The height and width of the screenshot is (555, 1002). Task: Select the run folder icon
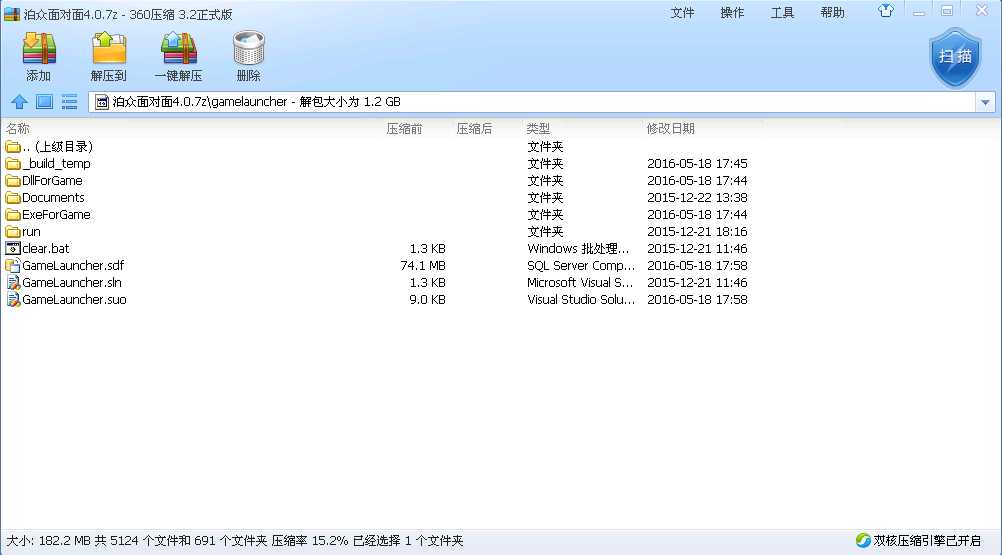pos(13,232)
